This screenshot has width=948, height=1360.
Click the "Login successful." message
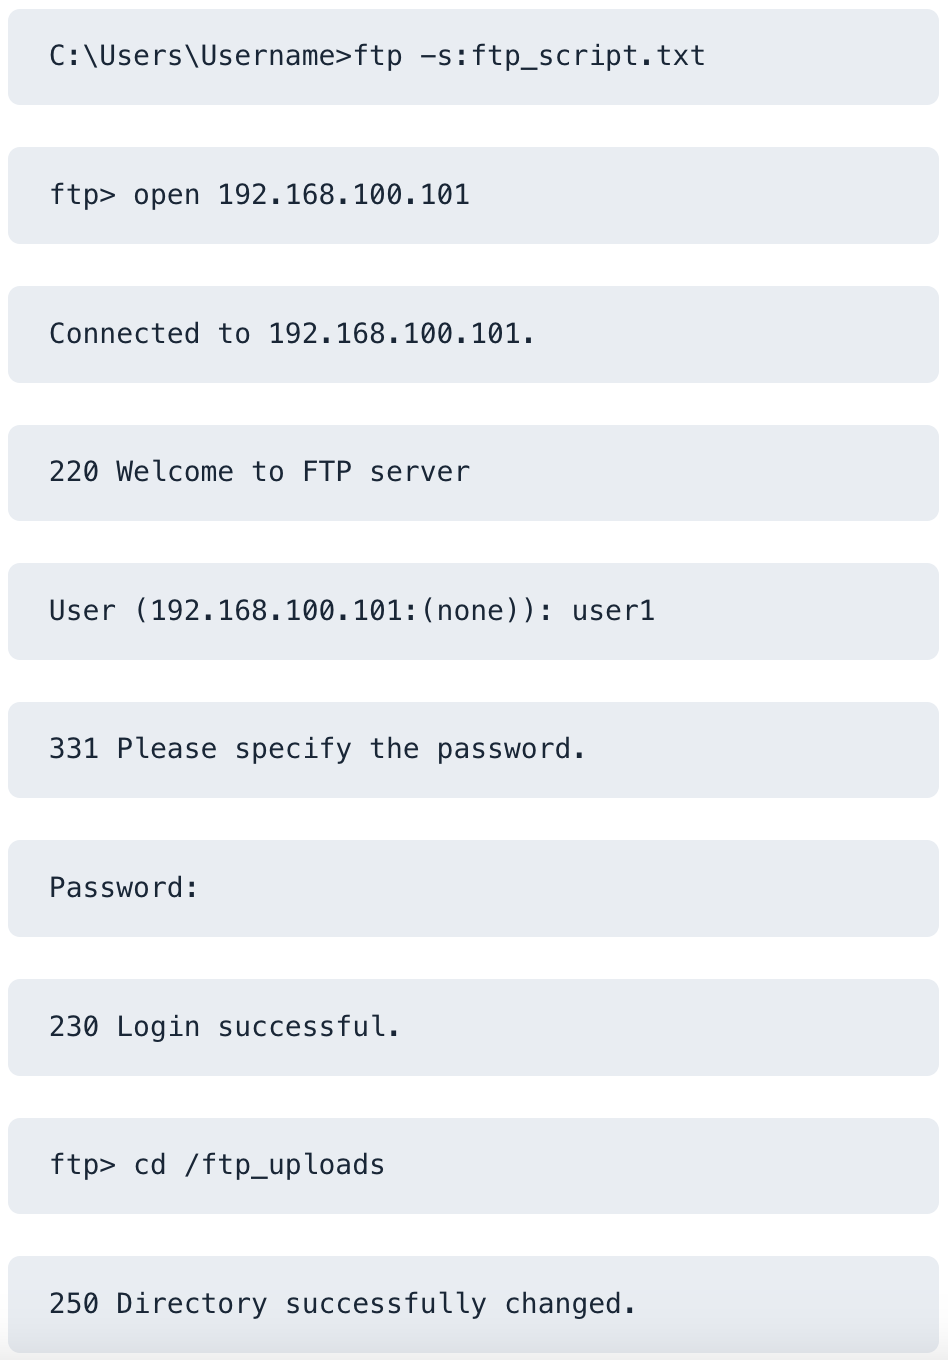point(258,1027)
